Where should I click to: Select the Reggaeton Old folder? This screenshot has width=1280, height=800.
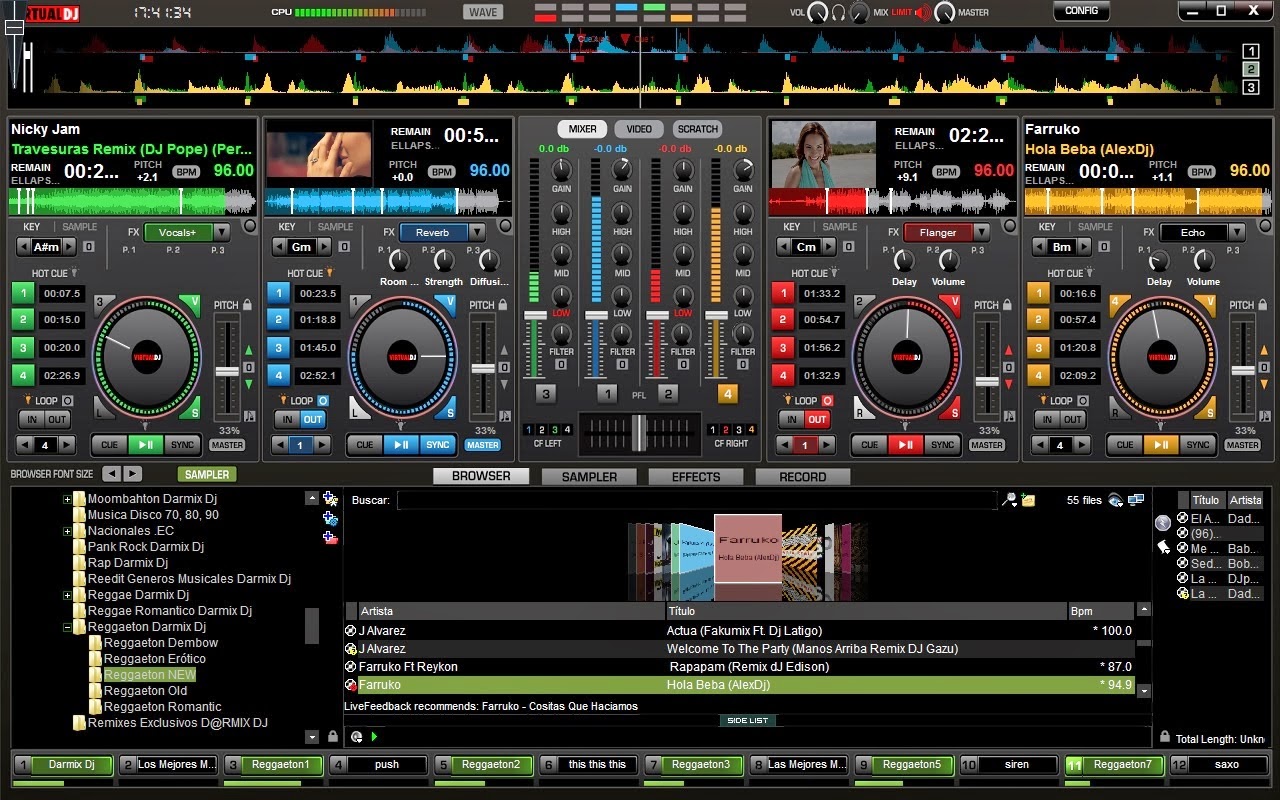tap(145, 691)
